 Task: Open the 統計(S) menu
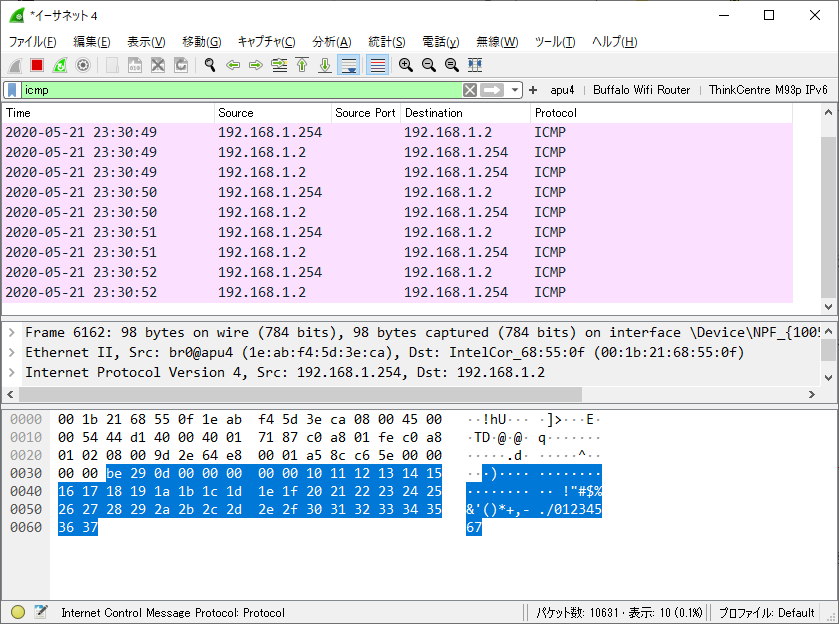click(386, 41)
